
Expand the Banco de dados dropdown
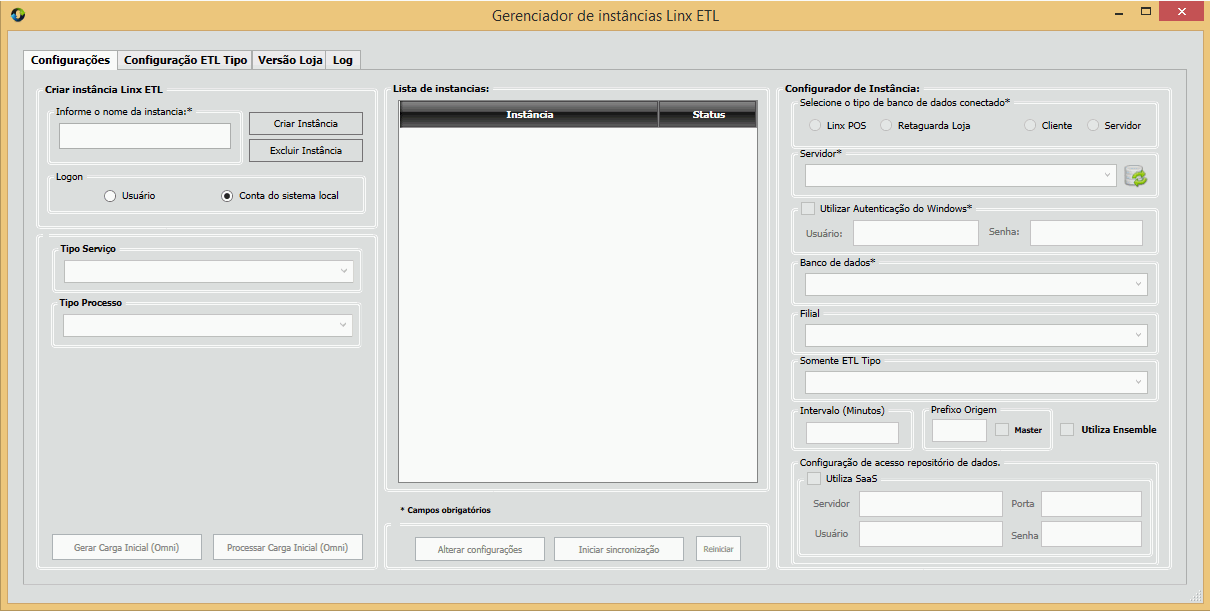pyautogui.click(x=976, y=284)
